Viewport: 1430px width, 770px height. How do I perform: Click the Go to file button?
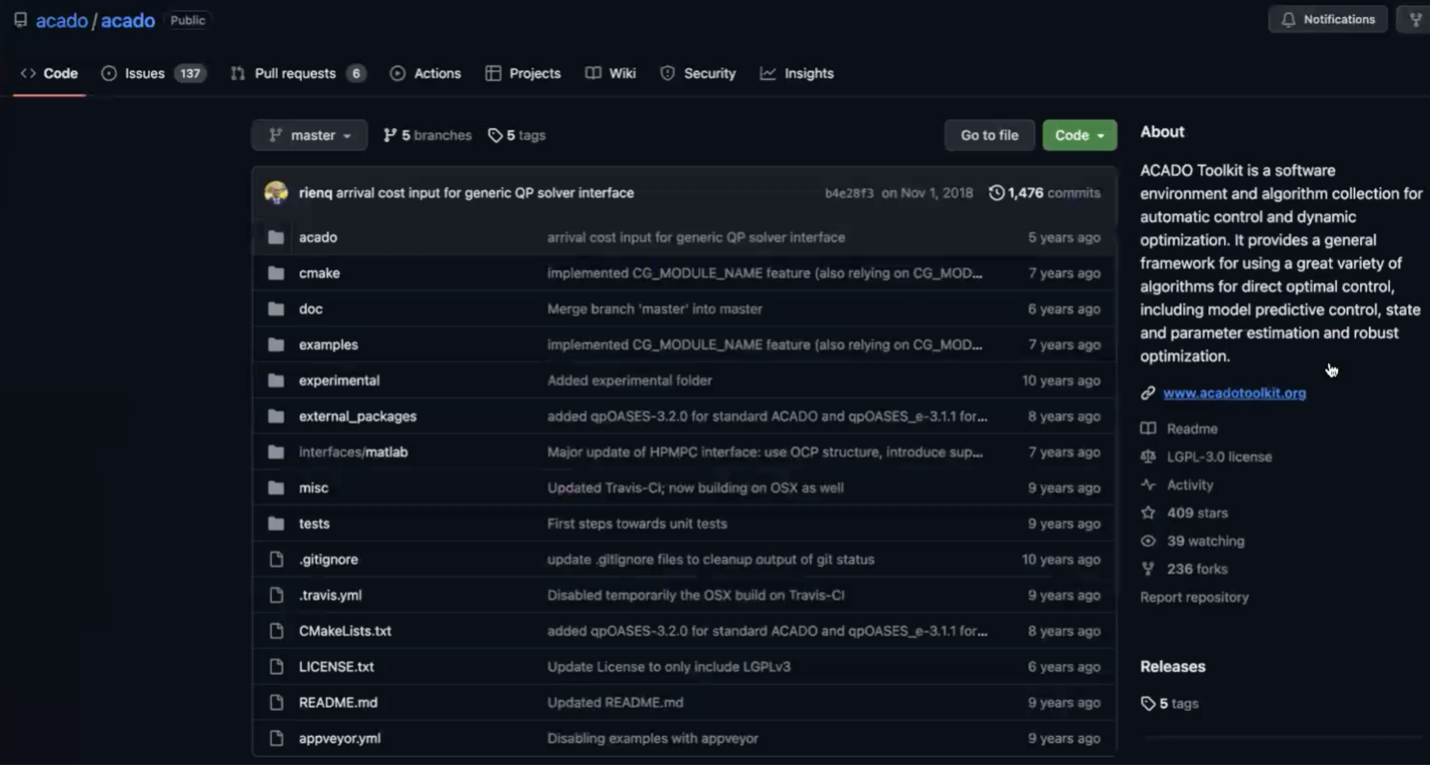click(x=988, y=135)
